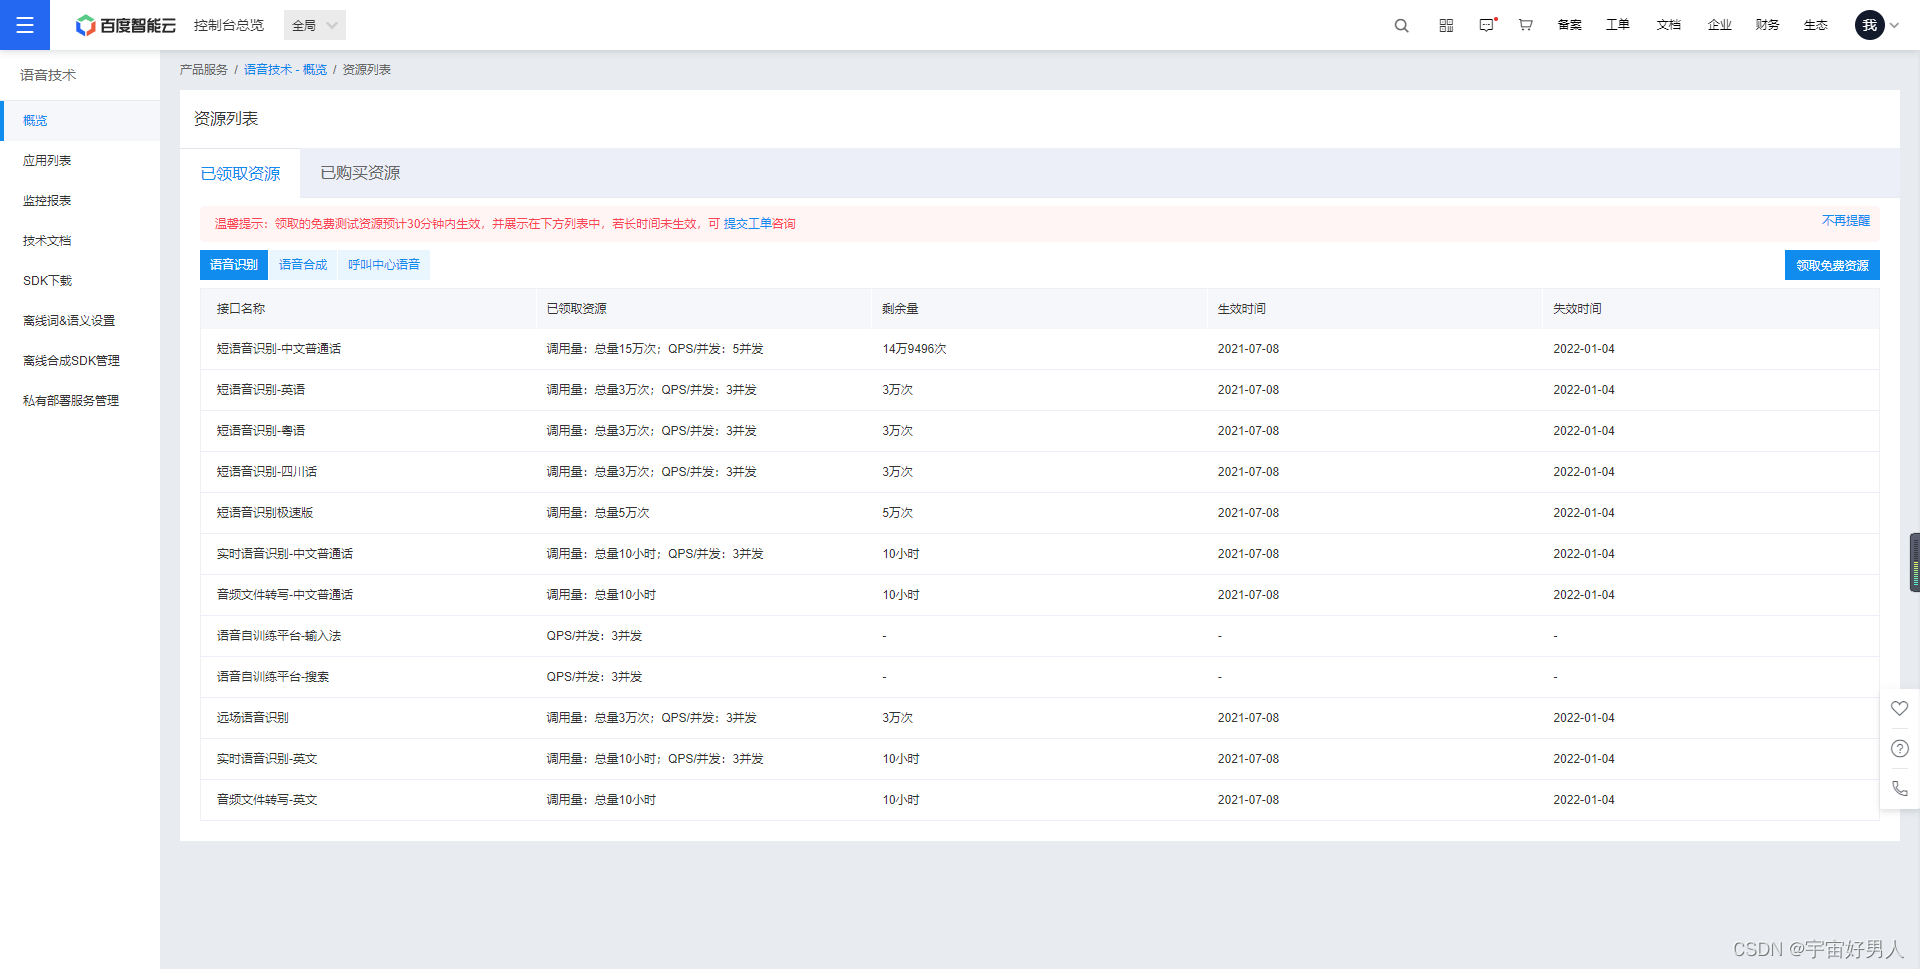Click the green indicator widget on right edge
The width and height of the screenshot is (1920, 969).
click(1915, 563)
